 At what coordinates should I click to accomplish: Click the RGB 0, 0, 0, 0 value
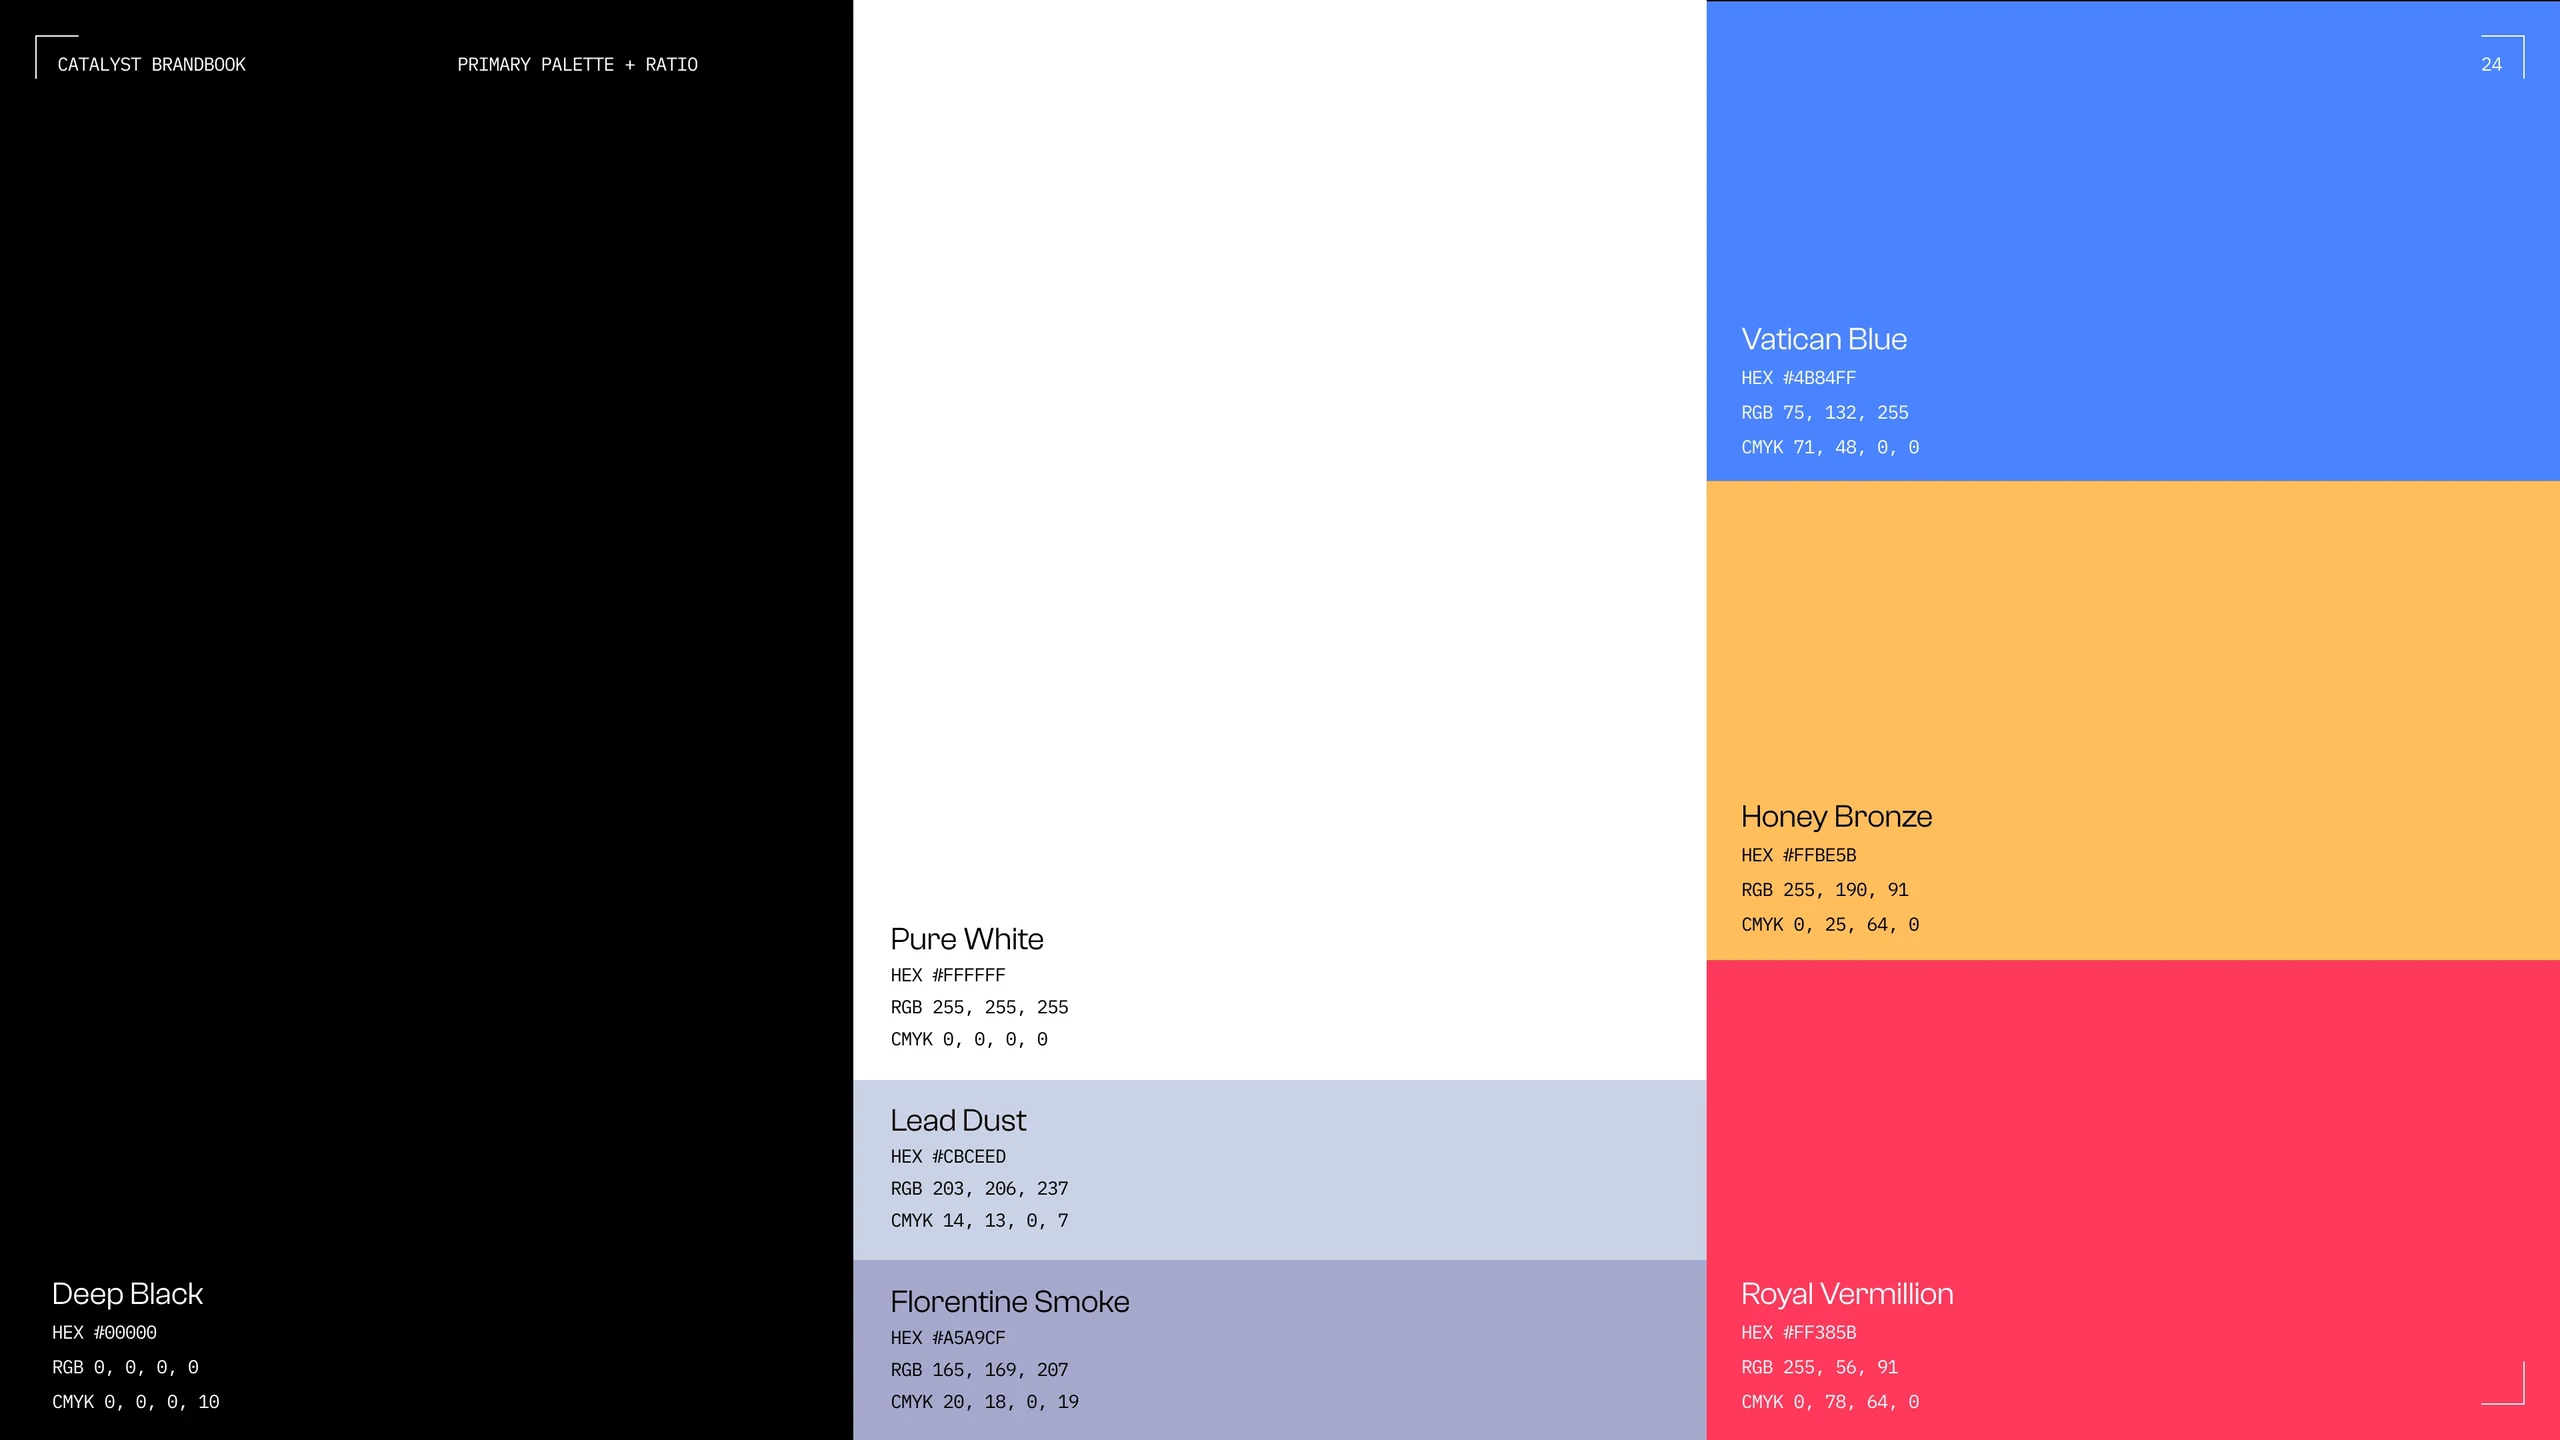(x=125, y=1368)
